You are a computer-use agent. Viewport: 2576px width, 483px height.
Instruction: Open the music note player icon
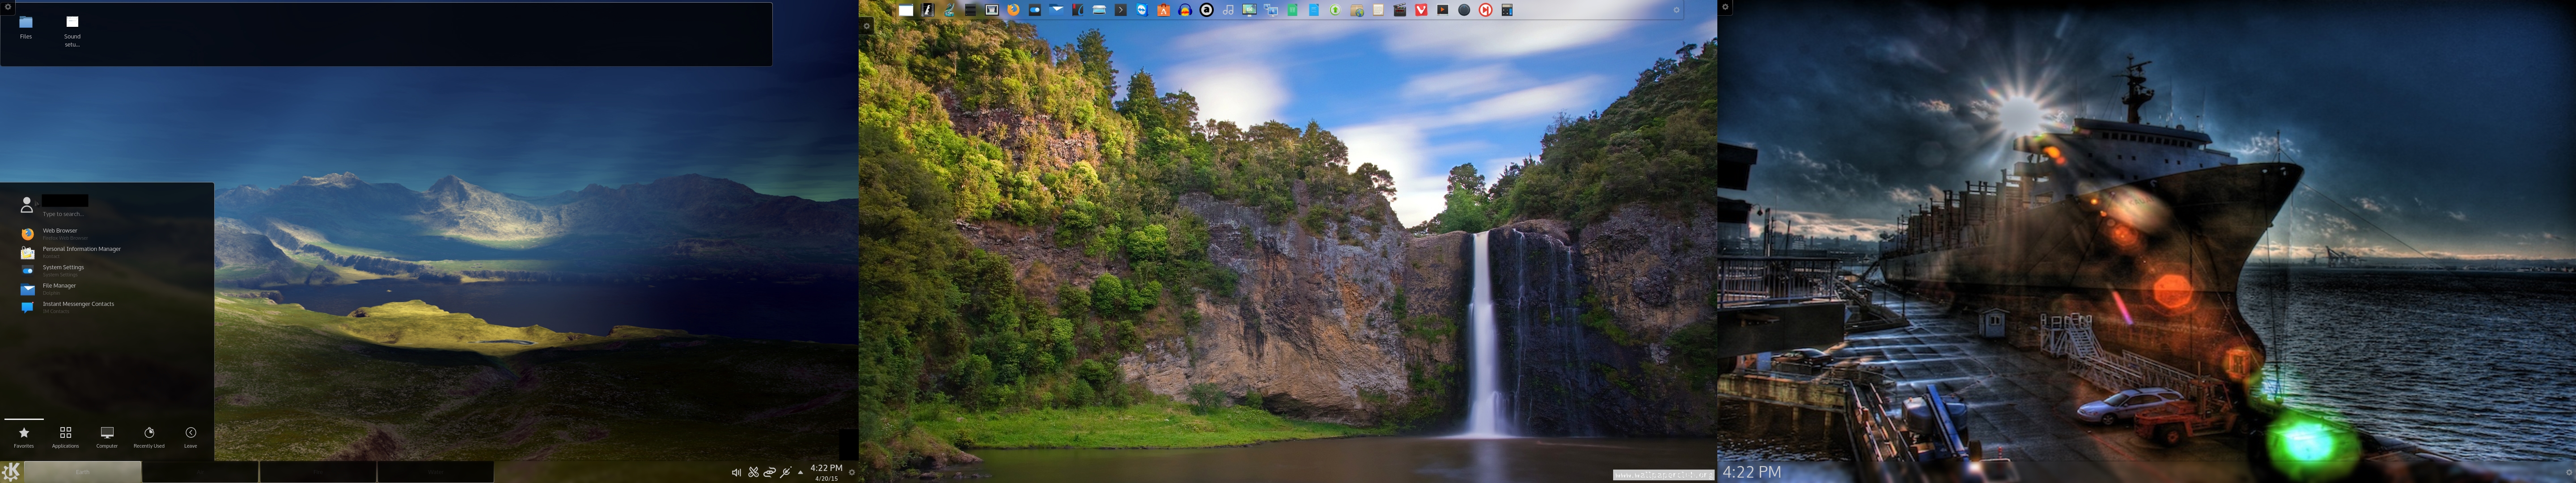click(x=1228, y=10)
